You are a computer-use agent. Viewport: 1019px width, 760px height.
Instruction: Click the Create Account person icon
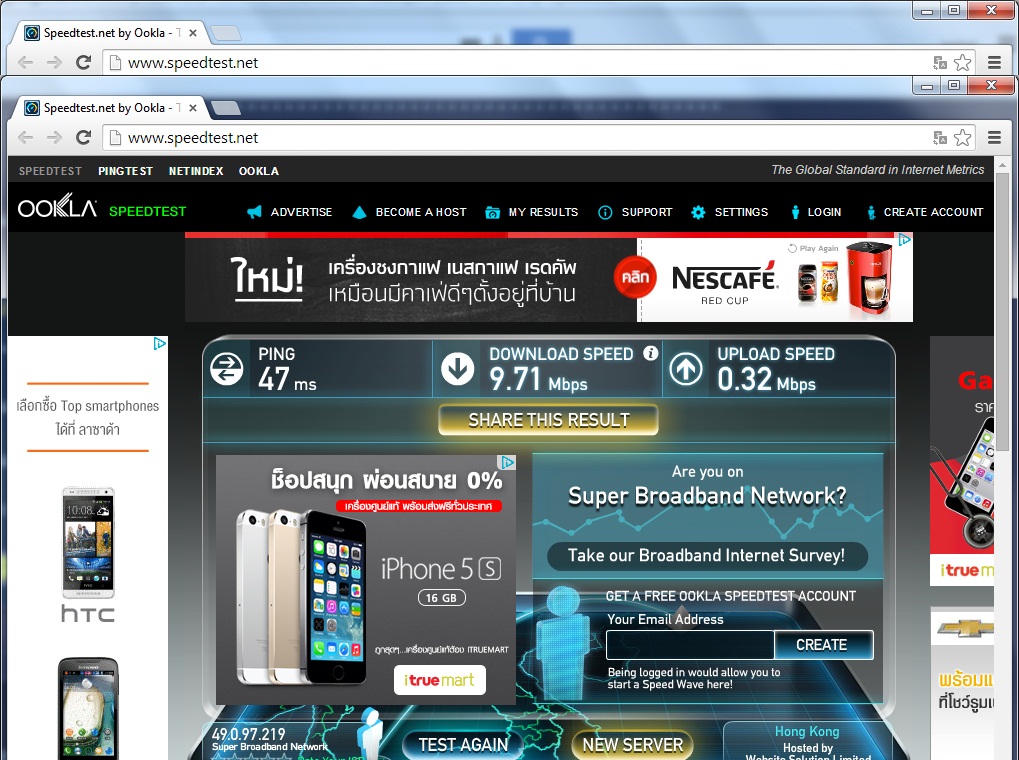pyautogui.click(x=871, y=213)
